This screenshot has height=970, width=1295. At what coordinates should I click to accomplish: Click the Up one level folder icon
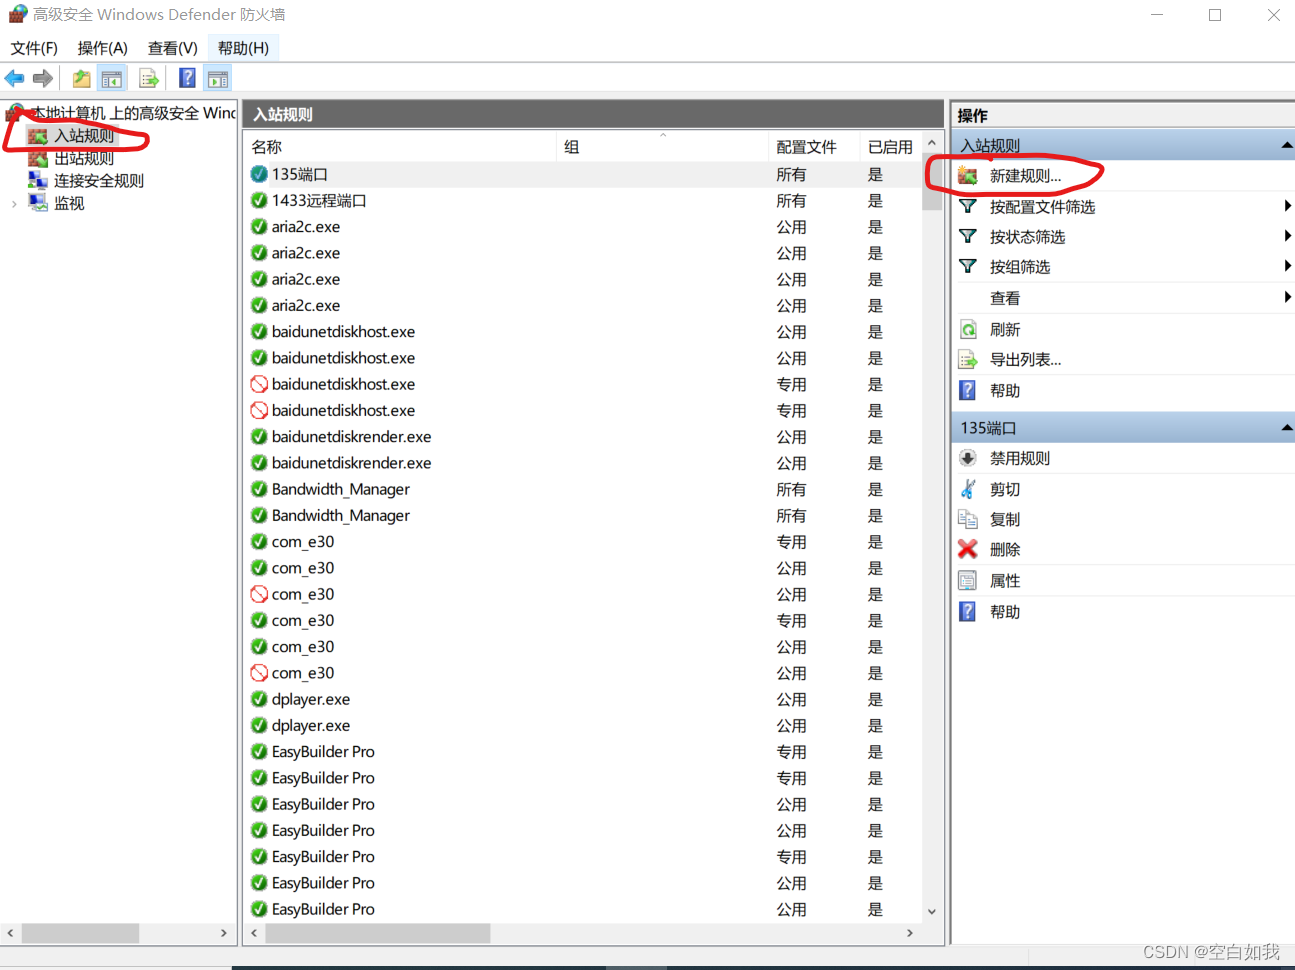click(x=81, y=78)
